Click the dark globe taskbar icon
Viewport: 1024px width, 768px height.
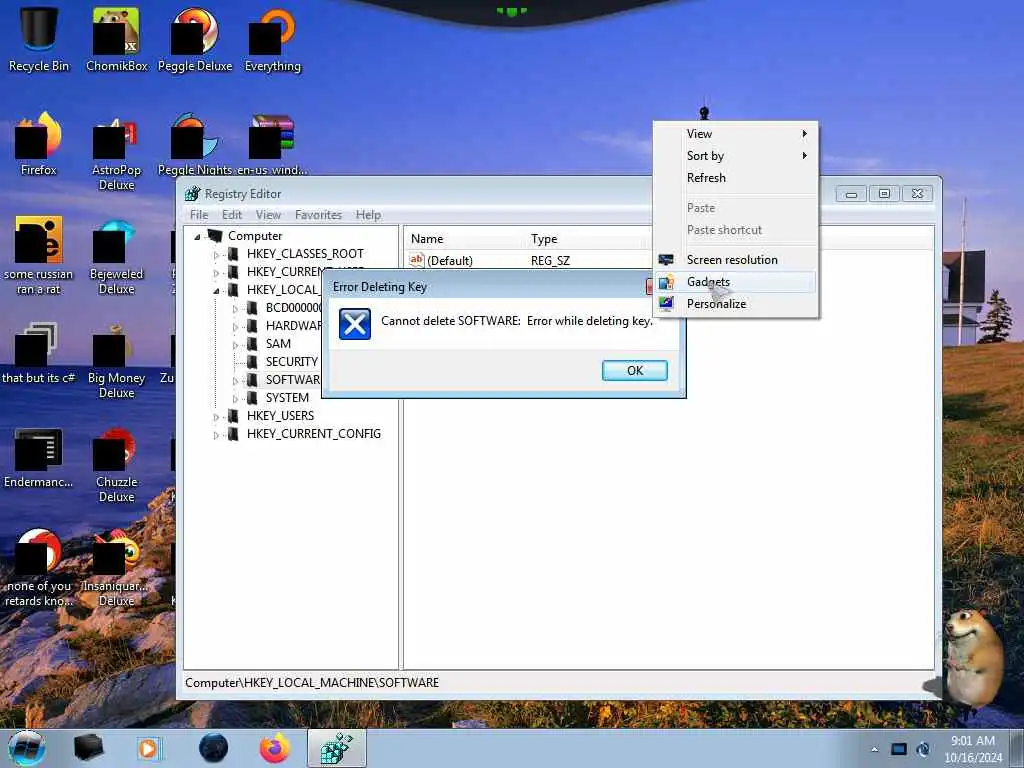[x=213, y=748]
